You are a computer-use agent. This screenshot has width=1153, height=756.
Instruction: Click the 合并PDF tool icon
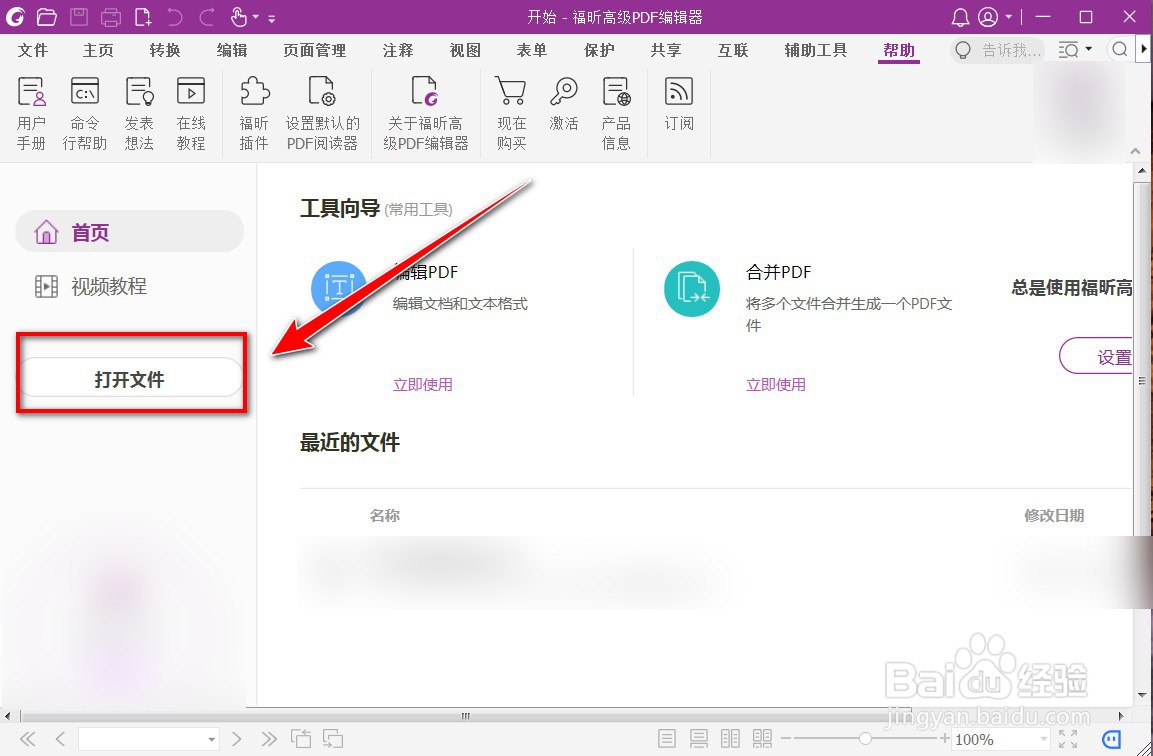691,289
